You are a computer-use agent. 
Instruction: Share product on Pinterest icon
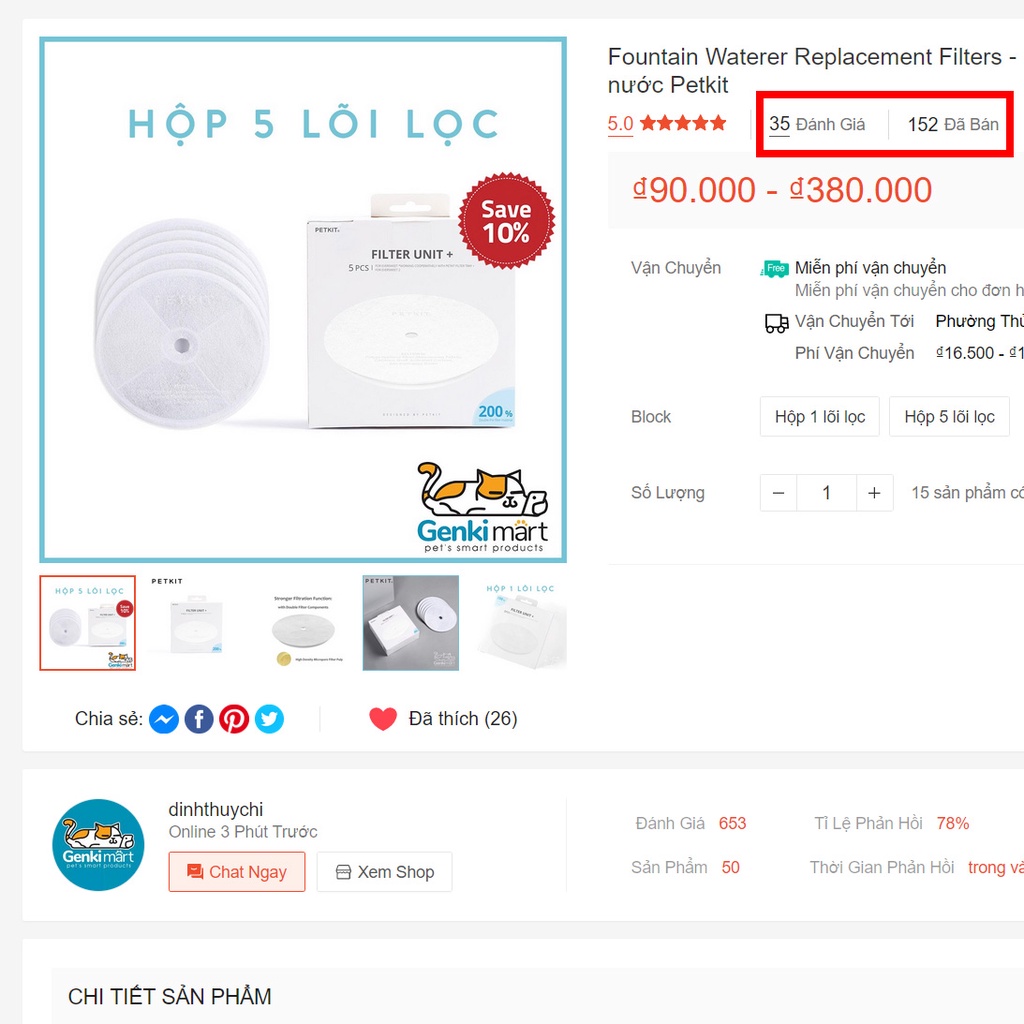pos(234,719)
